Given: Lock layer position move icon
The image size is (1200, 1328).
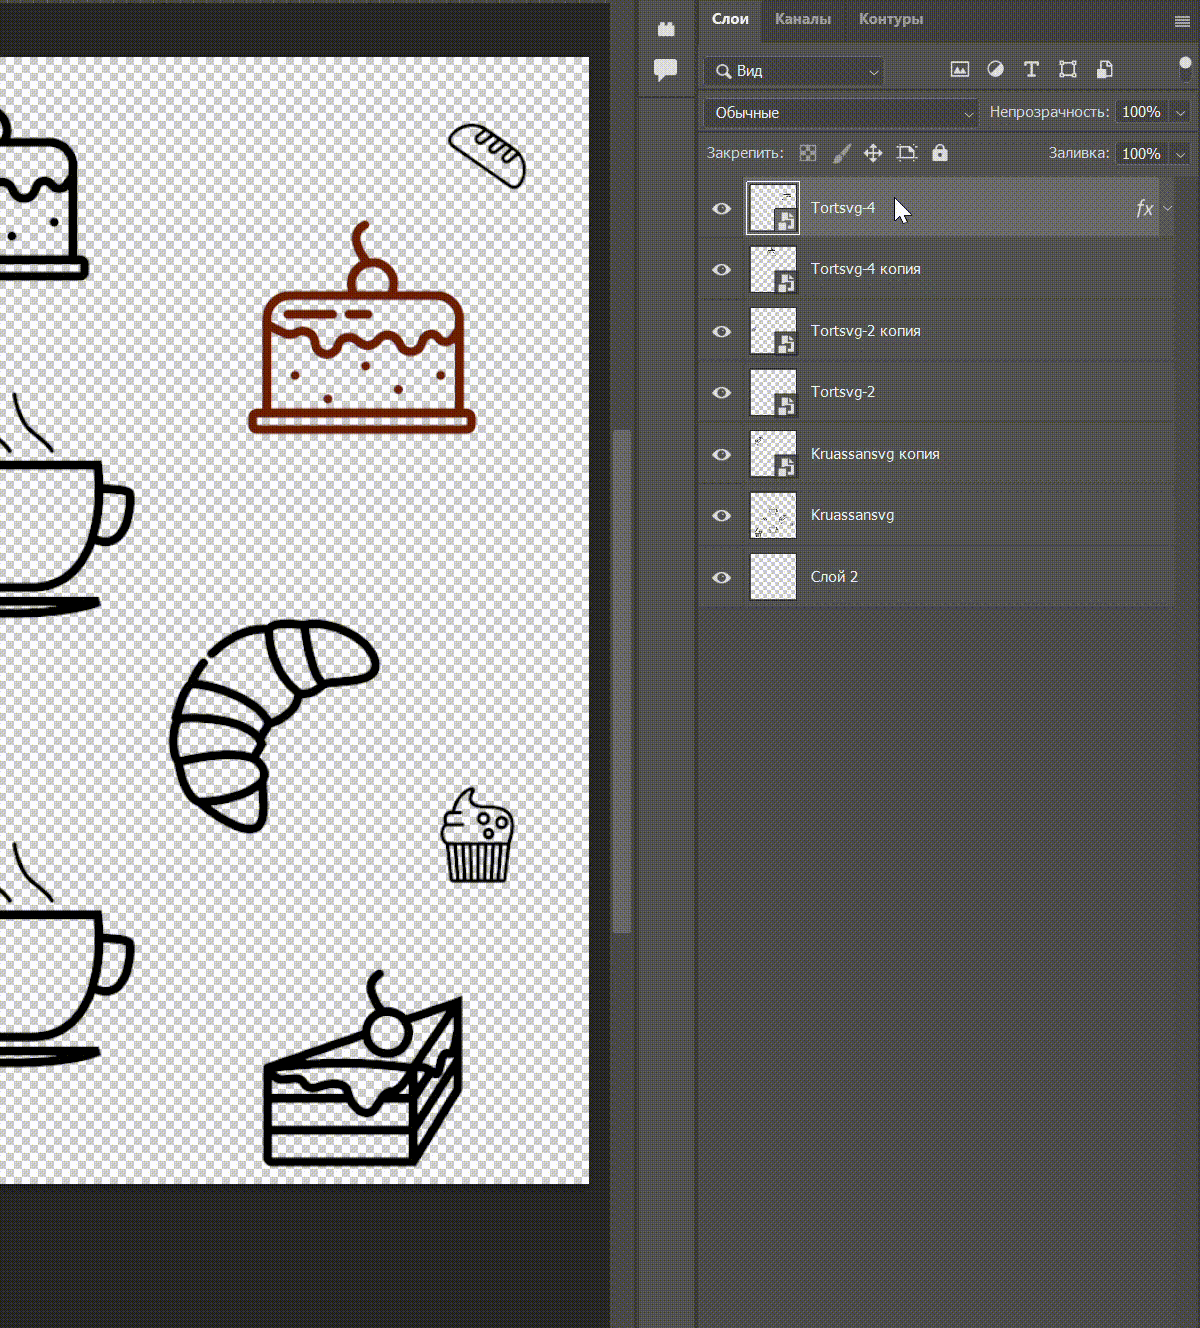Looking at the screenshot, I should coord(873,153).
